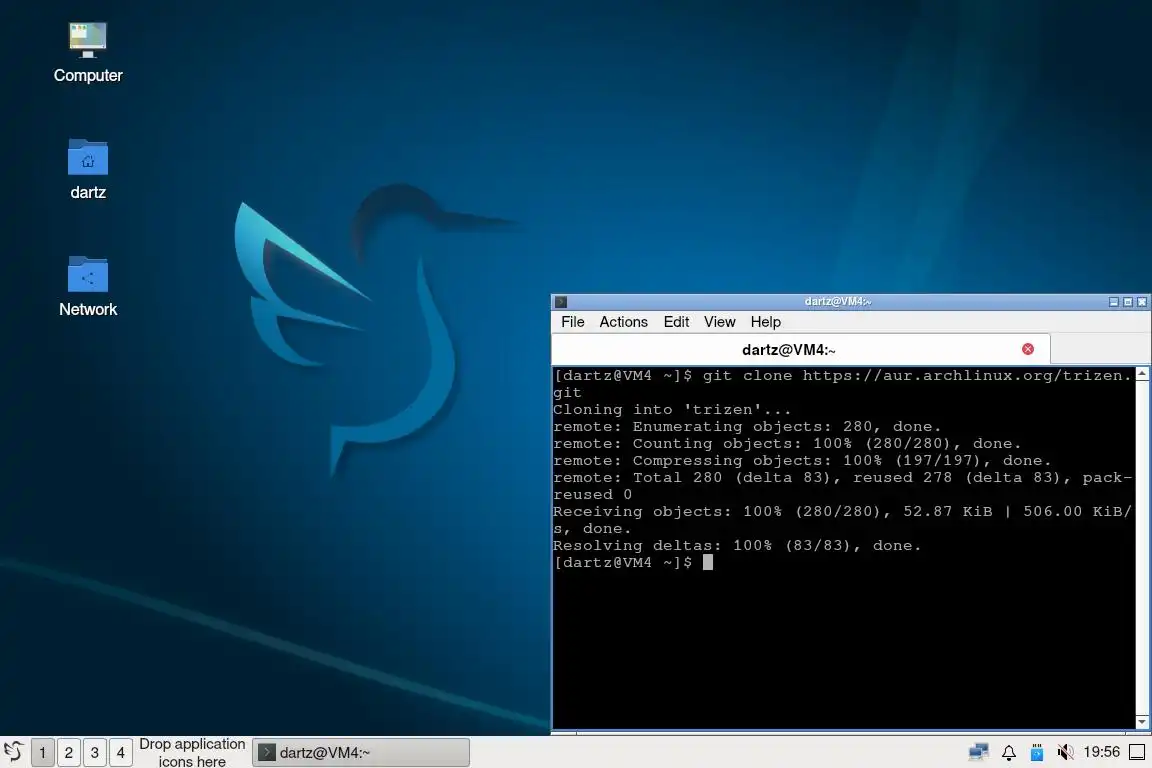Maximize the terminal window
The image size is (1152, 768).
1128,302
